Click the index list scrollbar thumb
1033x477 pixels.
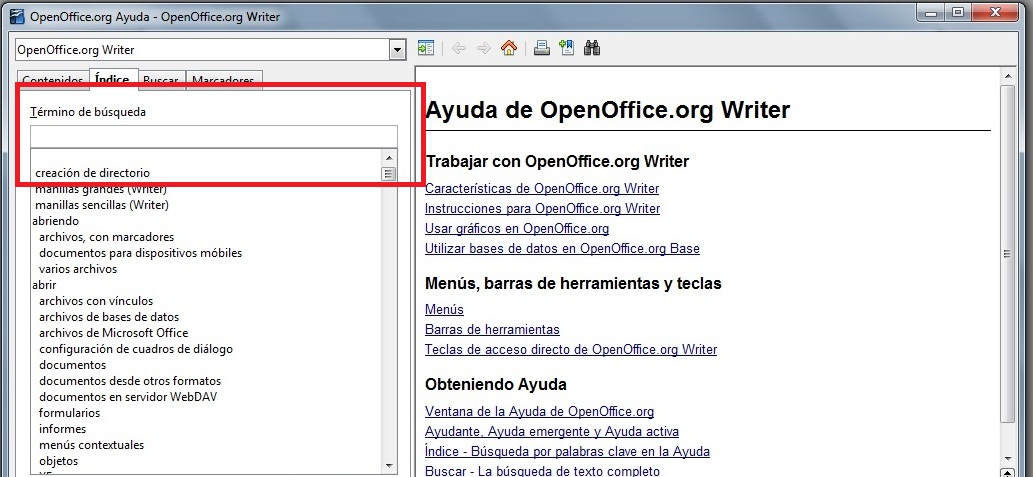[x=389, y=174]
